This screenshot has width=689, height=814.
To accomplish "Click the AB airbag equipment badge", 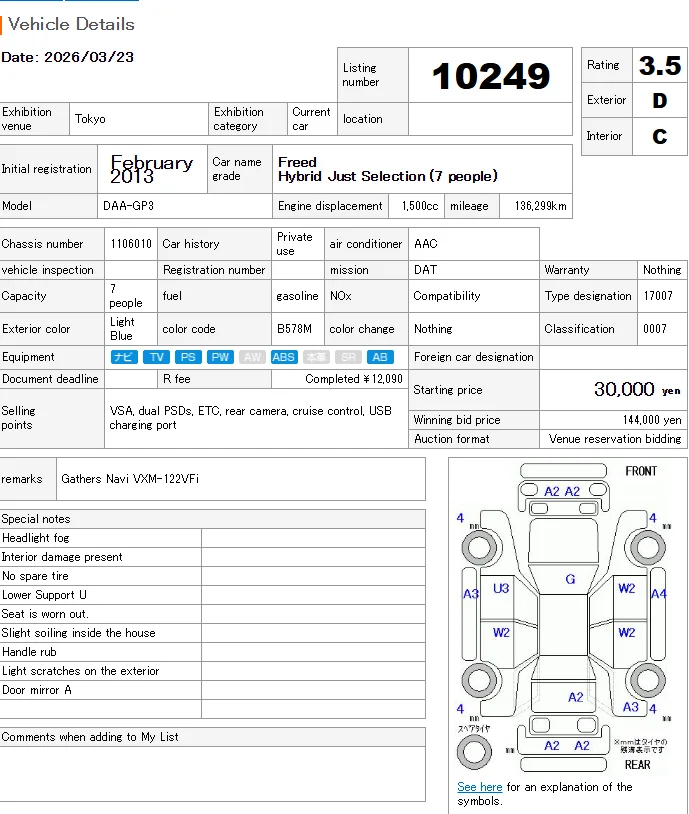I will (x=380, y=357).
